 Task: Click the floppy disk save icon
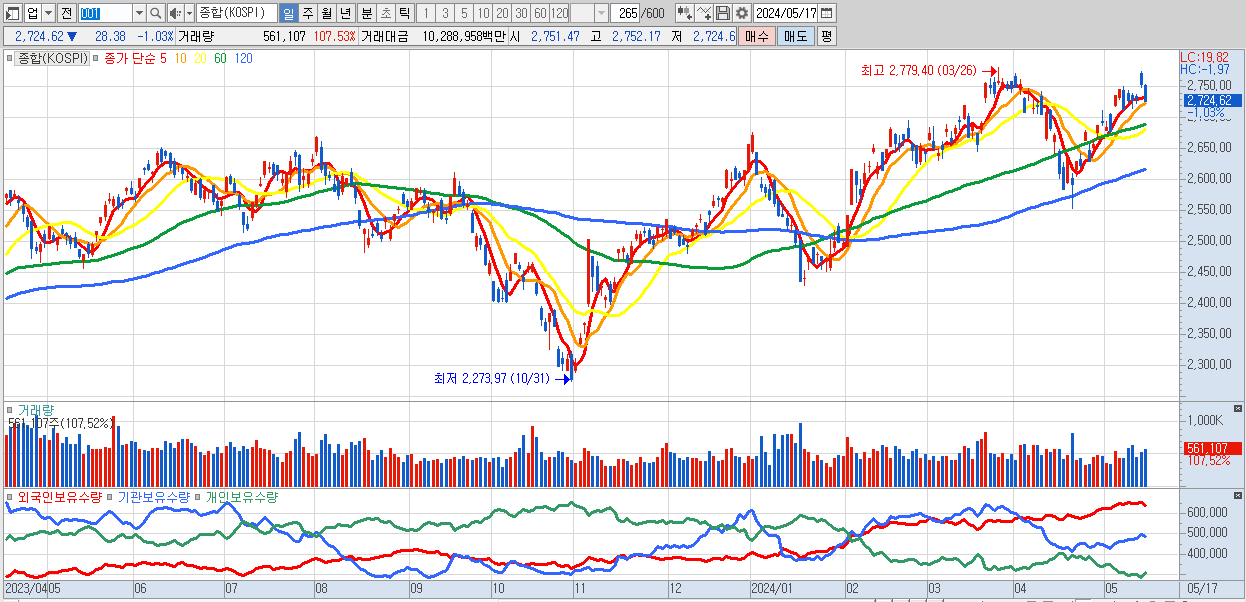point(723,13)
